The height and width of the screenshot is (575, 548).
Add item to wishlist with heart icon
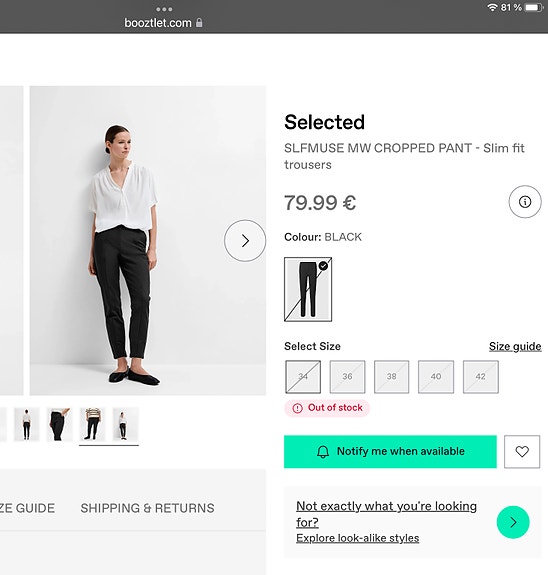(522, 451)
